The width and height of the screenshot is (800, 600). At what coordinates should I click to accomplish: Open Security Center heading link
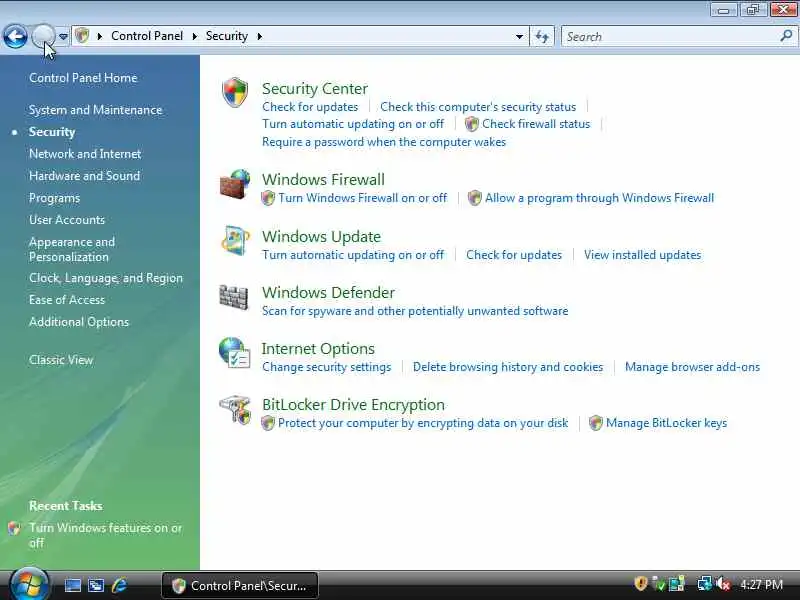pos(315,89)
